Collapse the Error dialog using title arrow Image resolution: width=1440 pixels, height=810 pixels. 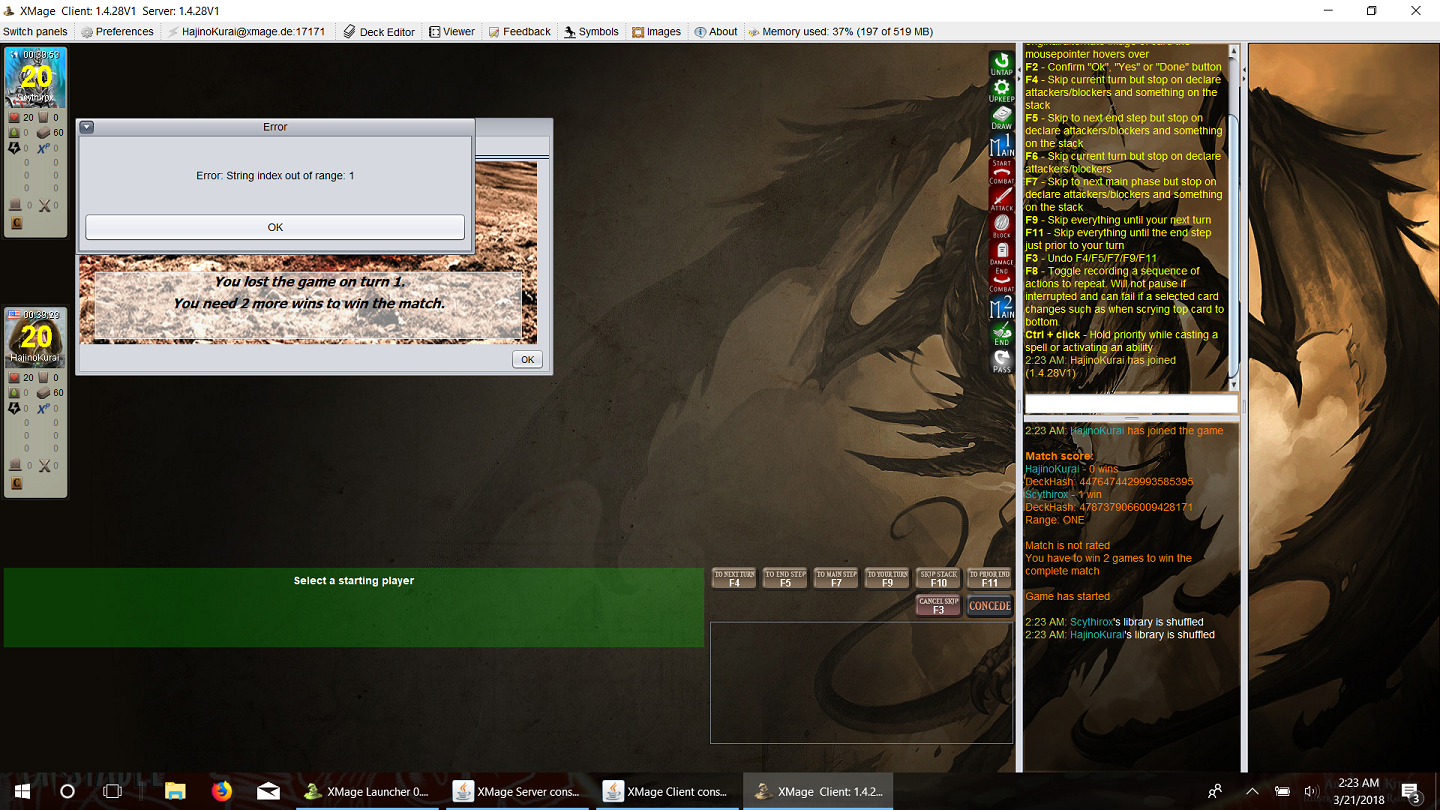pos(87,127)
